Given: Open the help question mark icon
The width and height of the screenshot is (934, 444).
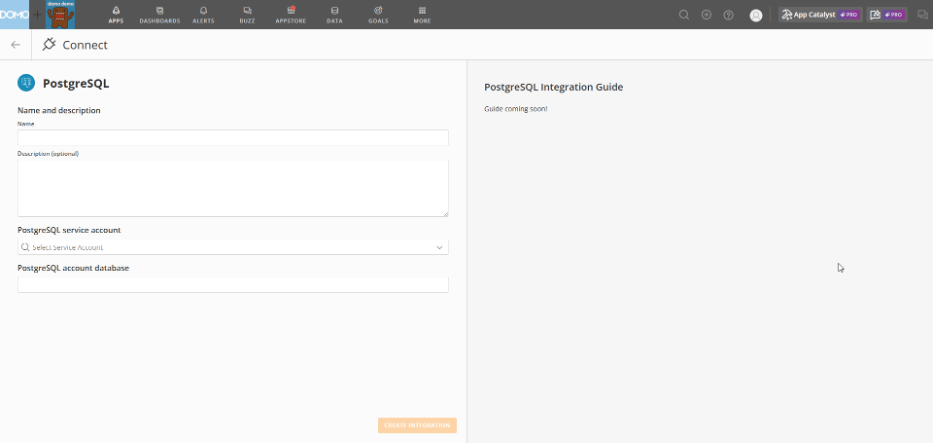Looking at the screenshot, I should tap(728, 15).
